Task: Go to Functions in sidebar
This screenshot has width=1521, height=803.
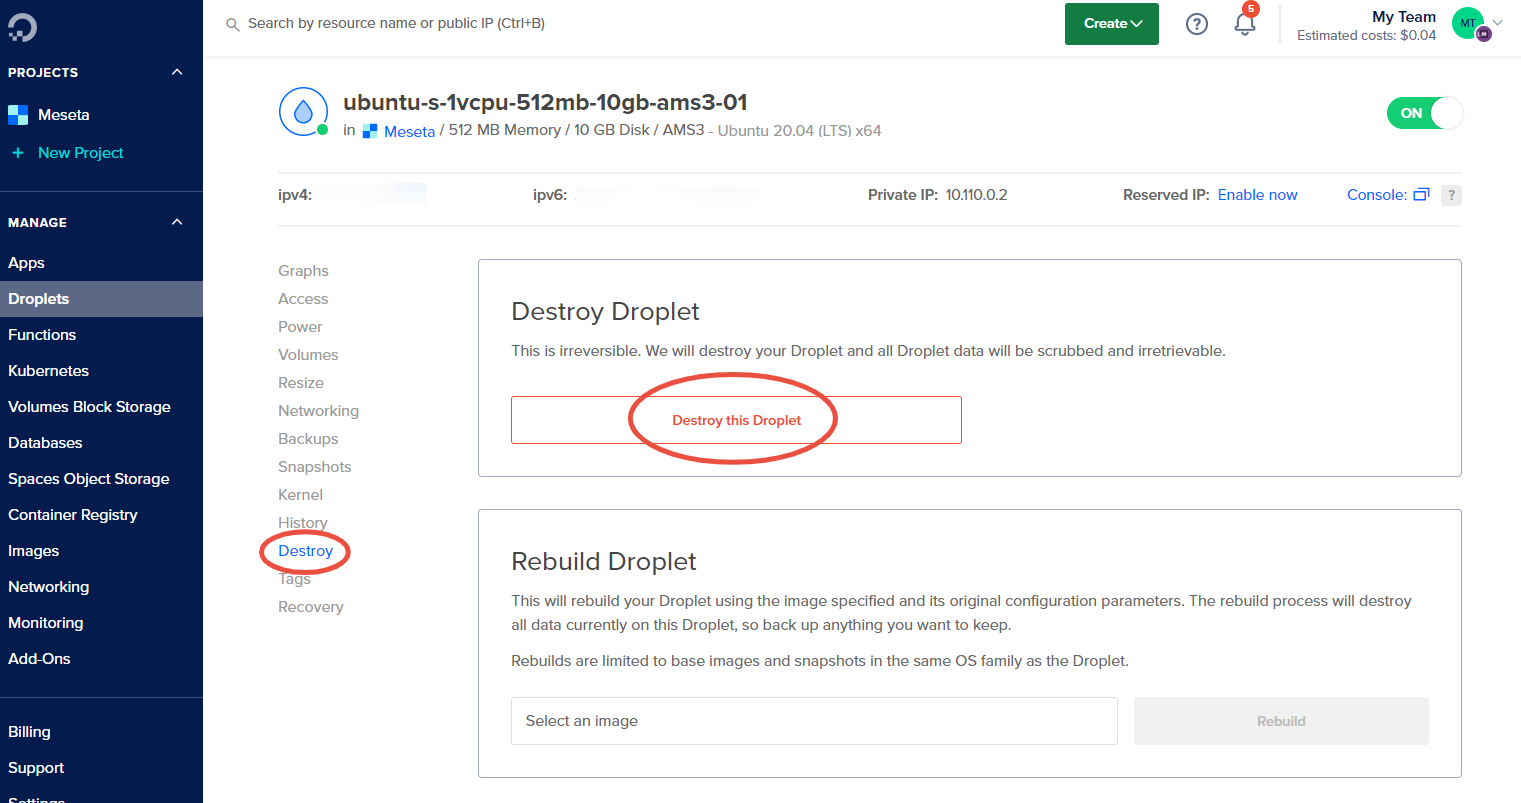Action: [x=42, y=335]
